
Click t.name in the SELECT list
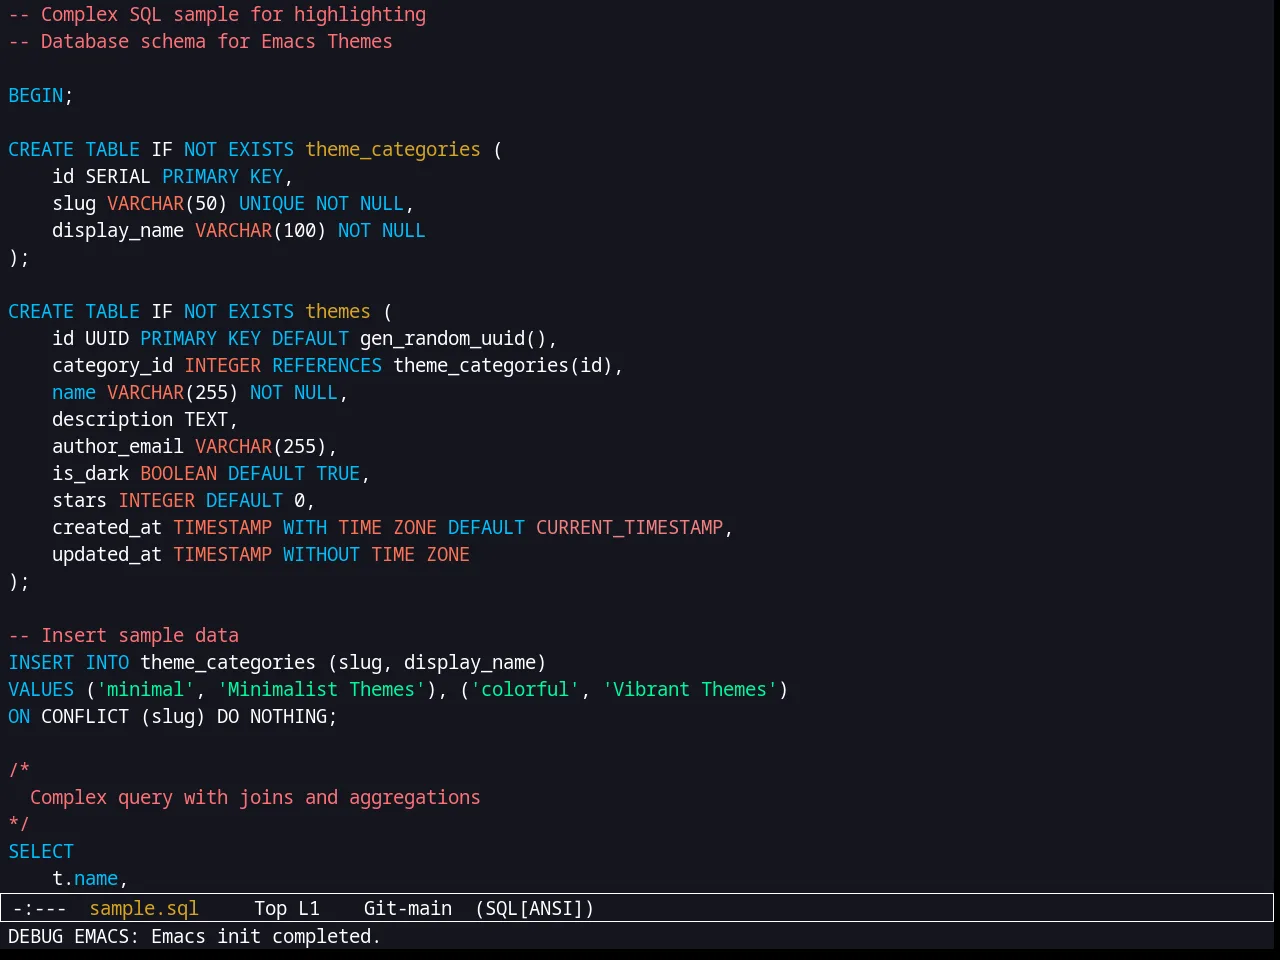[85, 878]
